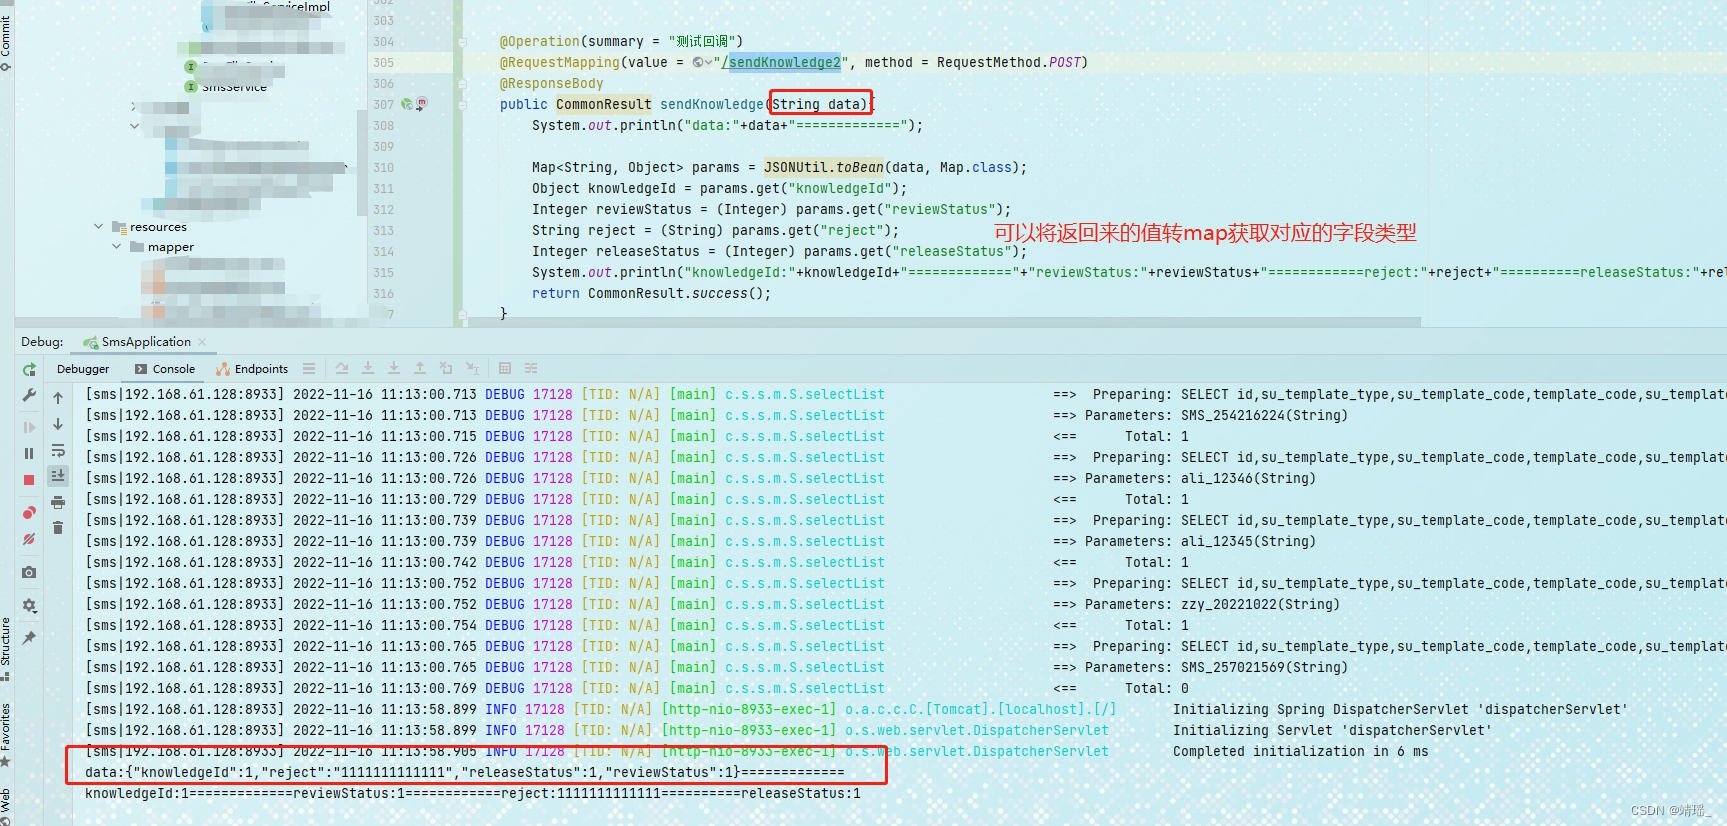Click 'Completed initialization in 6 ms' log text
Image resolution: width=1727 pixels, height=826 pixels.
pyautogui.click(x=1300, y=752)
